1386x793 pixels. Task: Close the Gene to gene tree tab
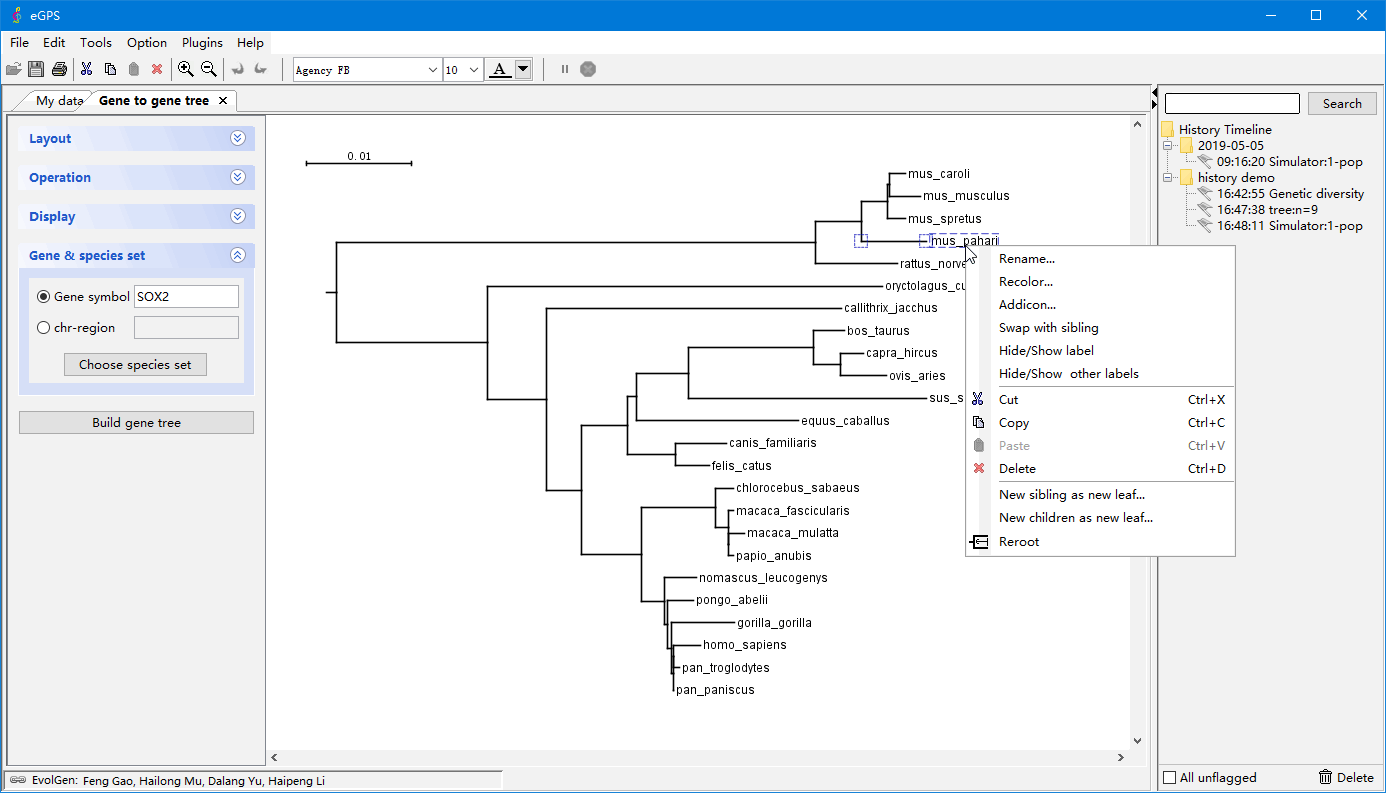coord(223,100)
